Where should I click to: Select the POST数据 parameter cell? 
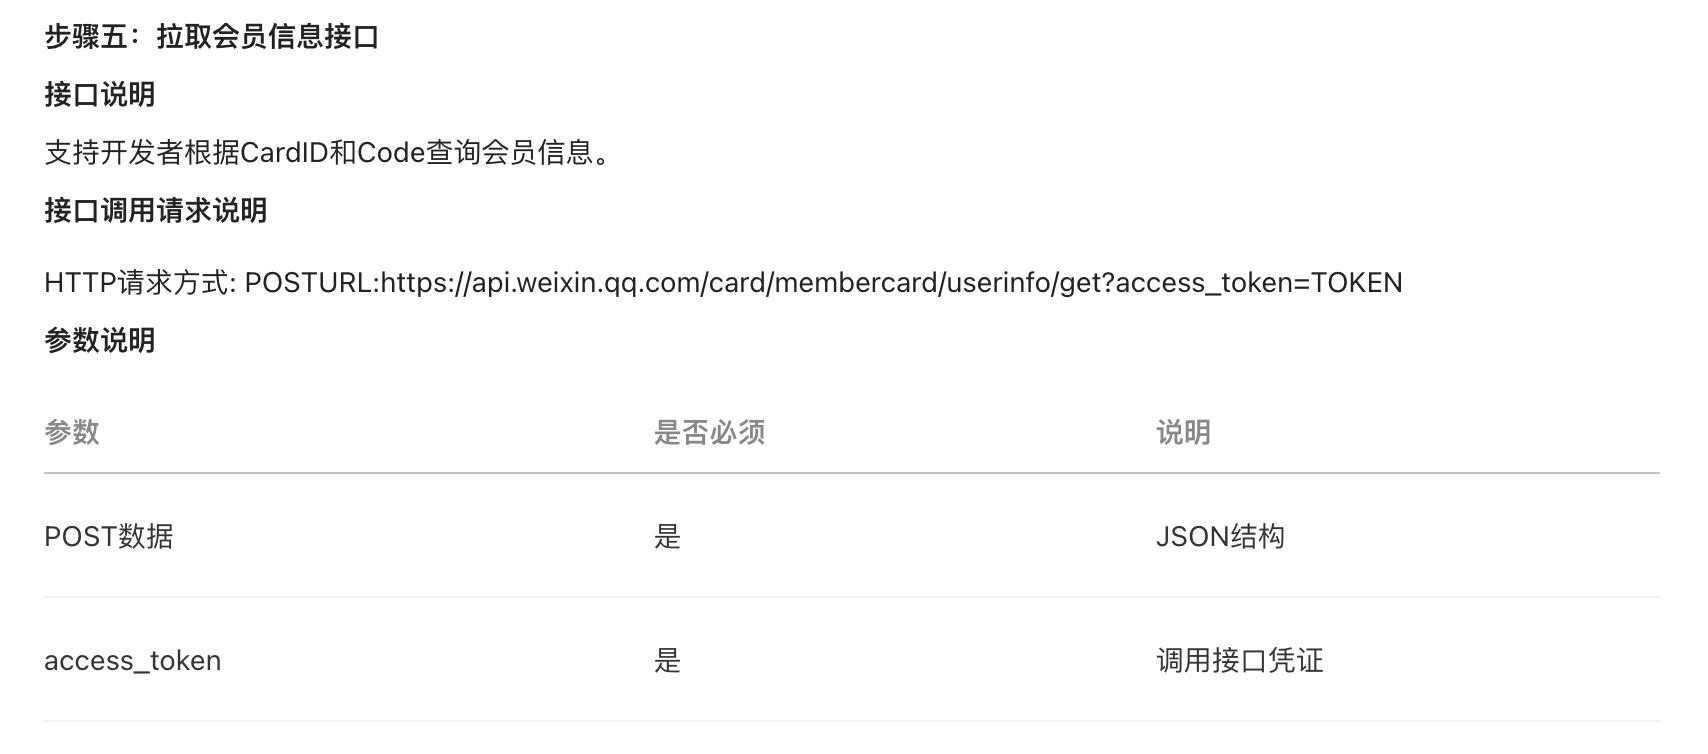pos(109,537)
